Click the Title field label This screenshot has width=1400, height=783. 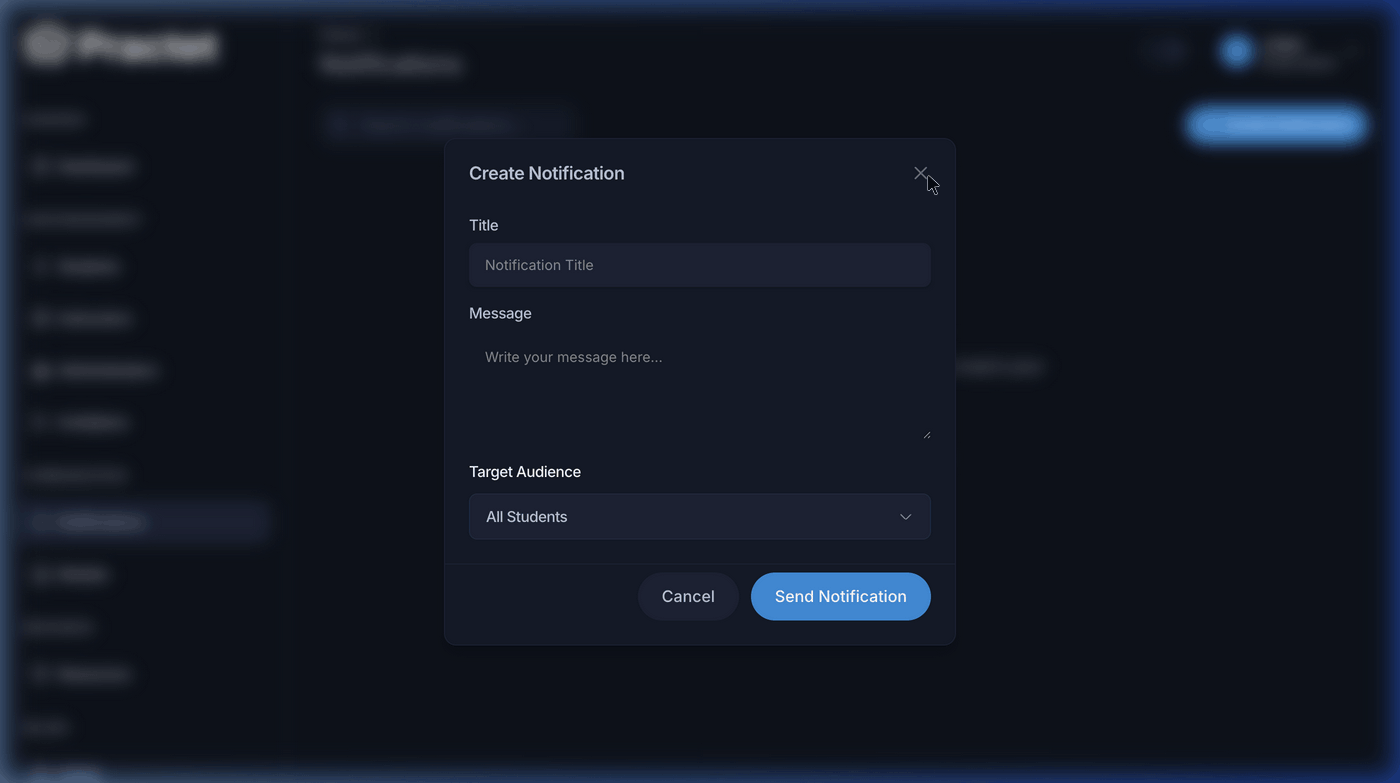pyautogui.click(x=483, y=225)
